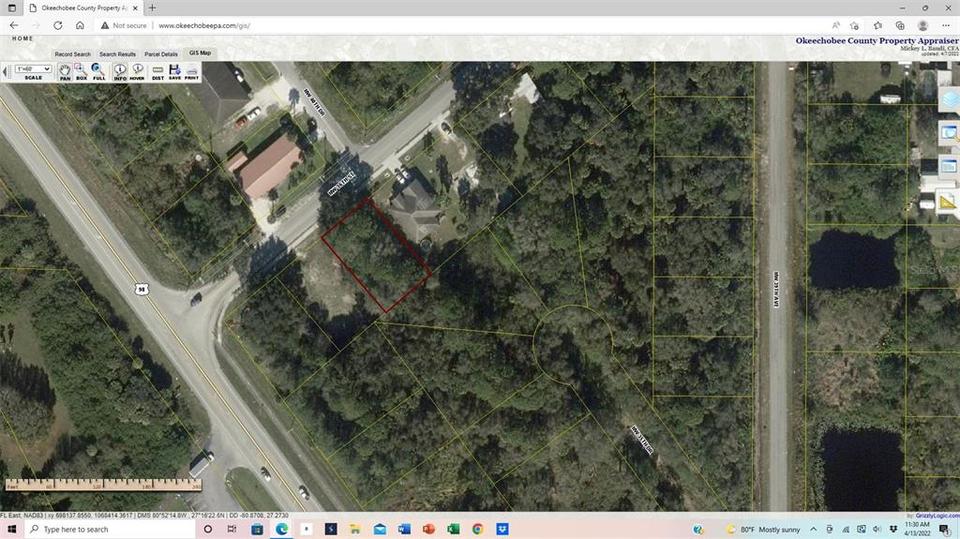Open the Parcel Details tab

click(161, 54)
